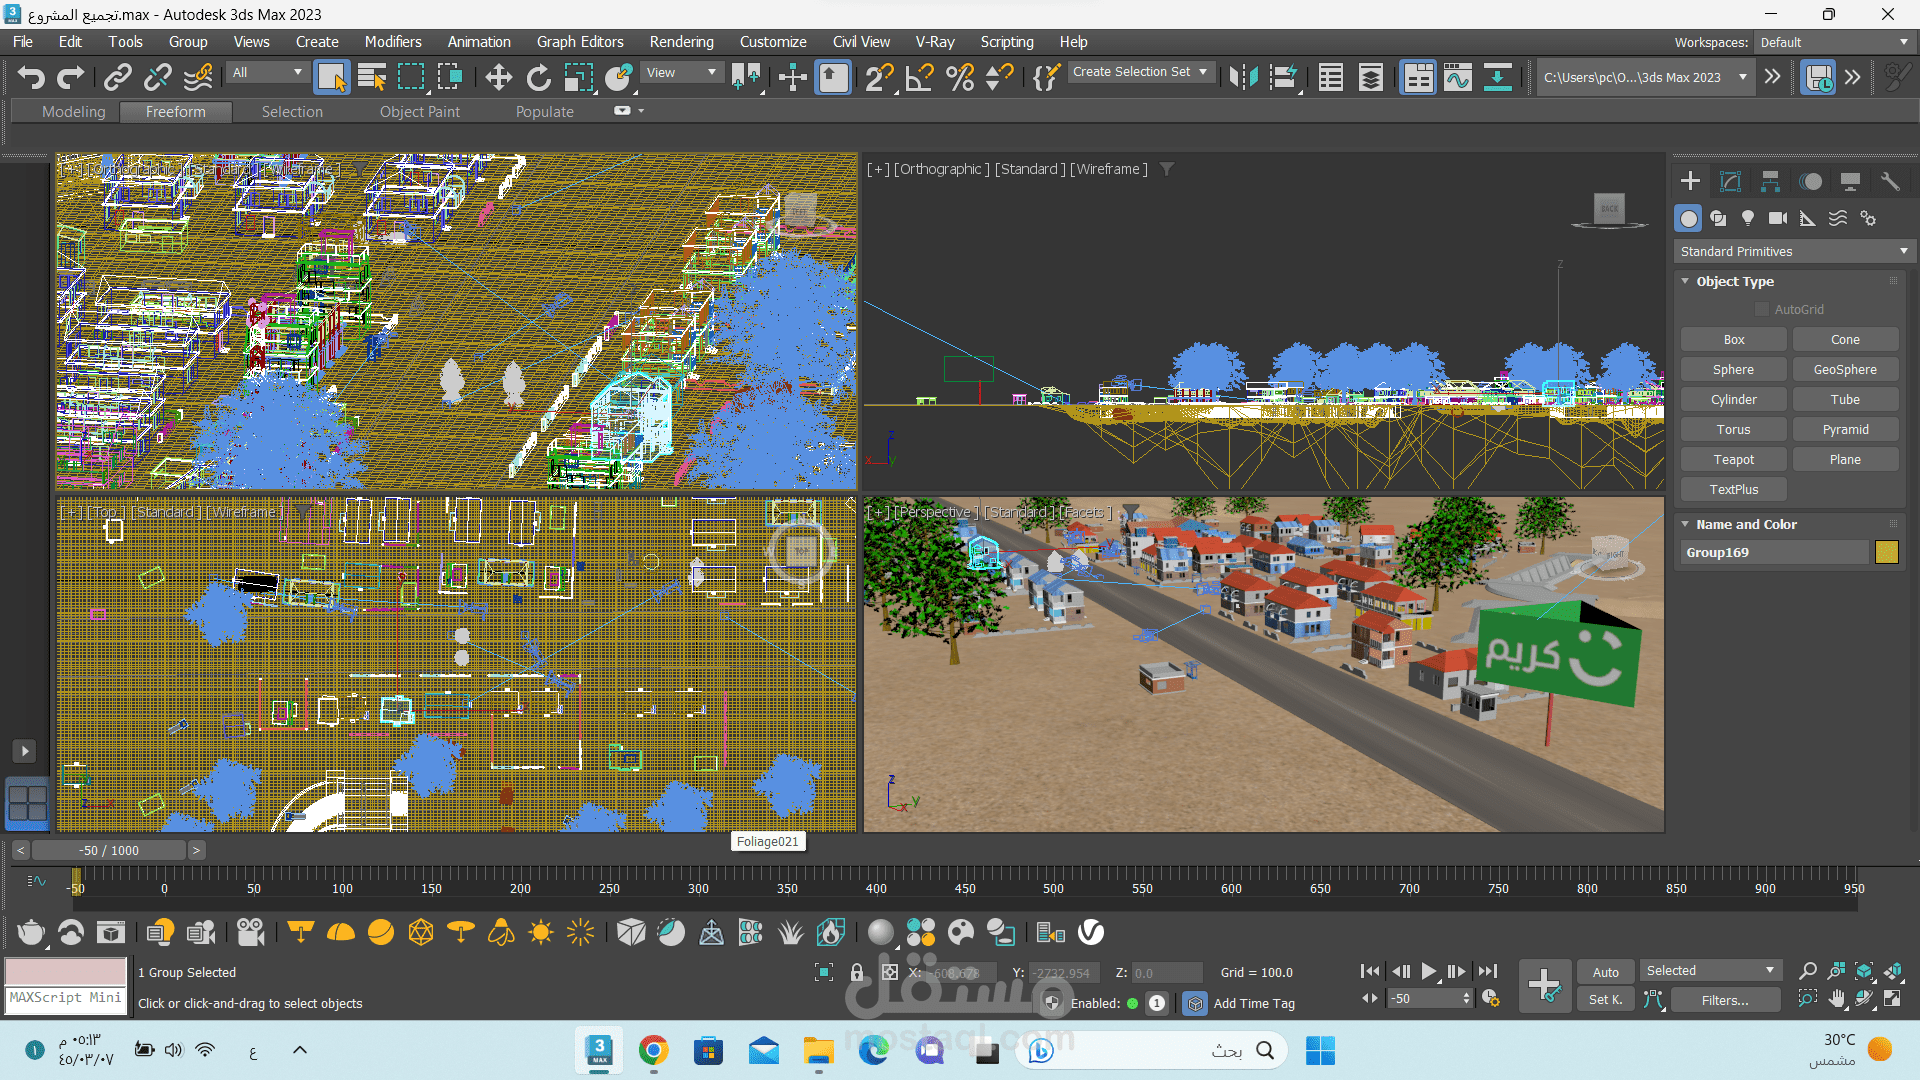Viewport: 1920px width, 1080px height.
Task: Open the Rendering menu
Action: [x=682, y=42]
